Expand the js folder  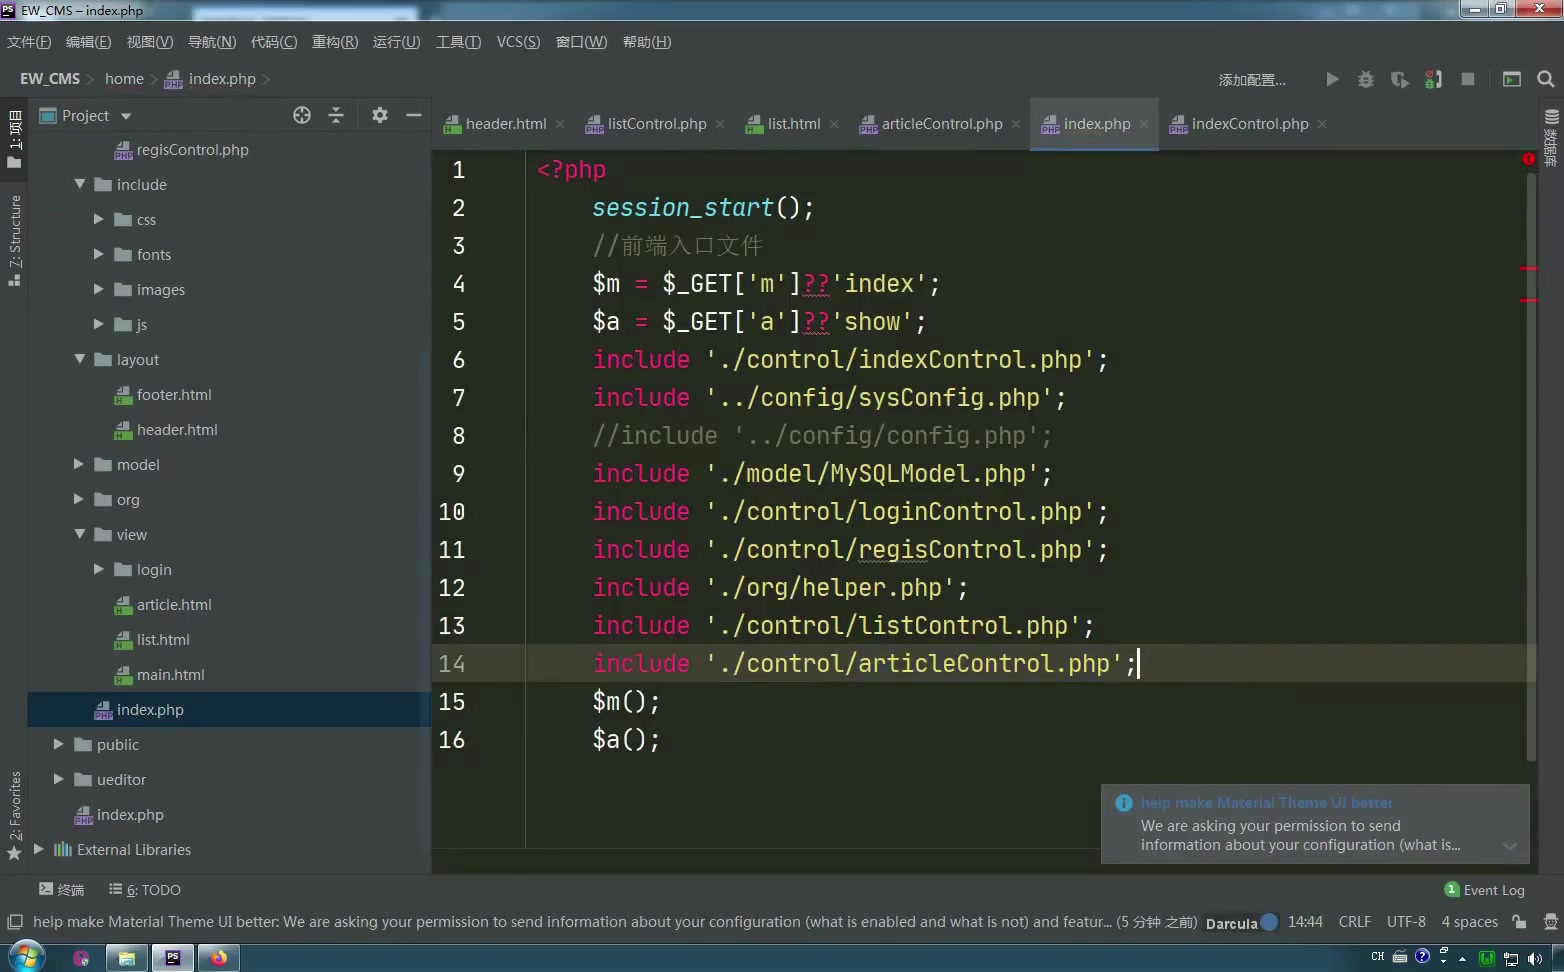(x=98, y=324)
